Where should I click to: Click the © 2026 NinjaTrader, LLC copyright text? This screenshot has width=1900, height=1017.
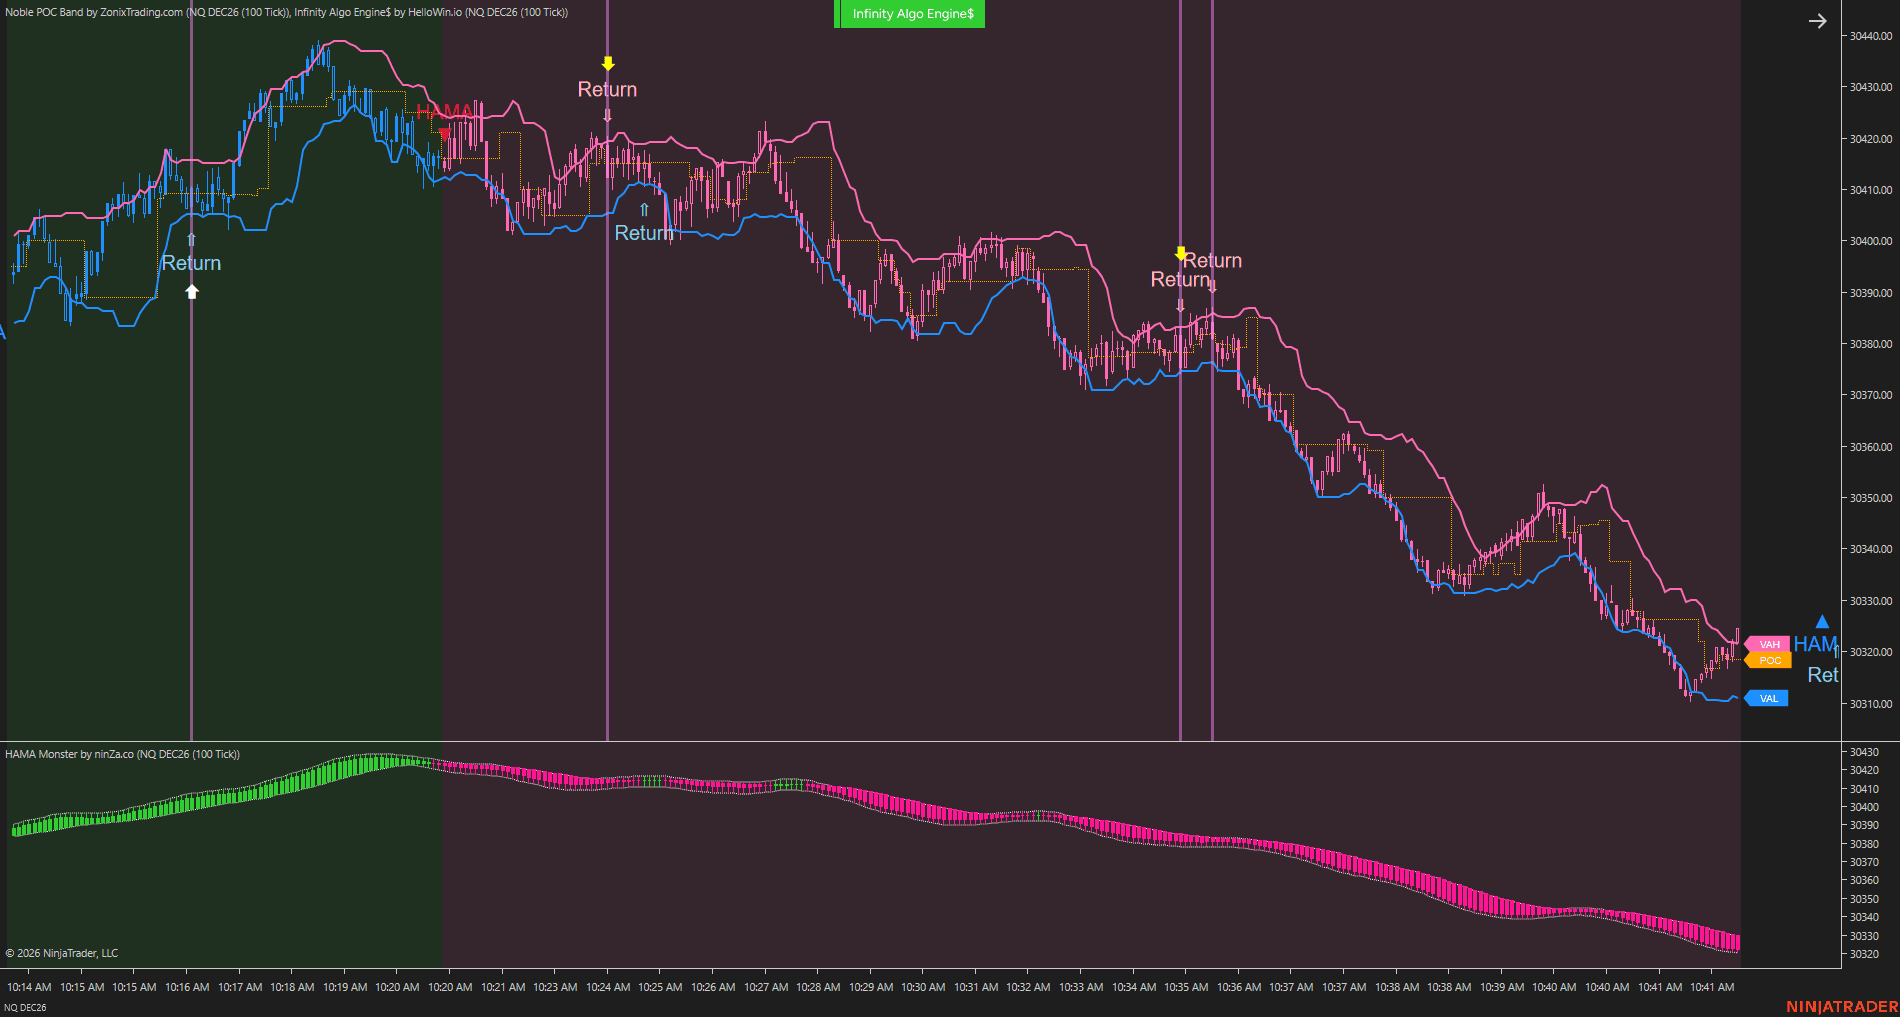click(62, 953)
